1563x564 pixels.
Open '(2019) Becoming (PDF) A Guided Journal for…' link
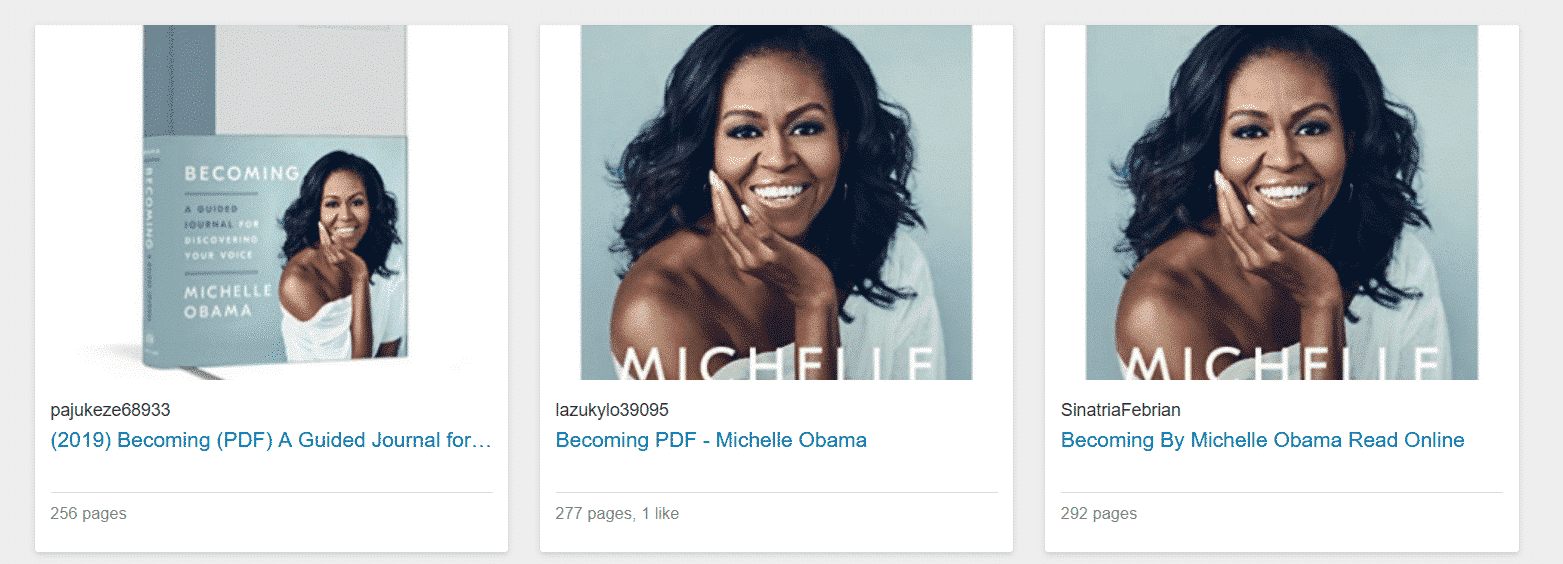271,440
